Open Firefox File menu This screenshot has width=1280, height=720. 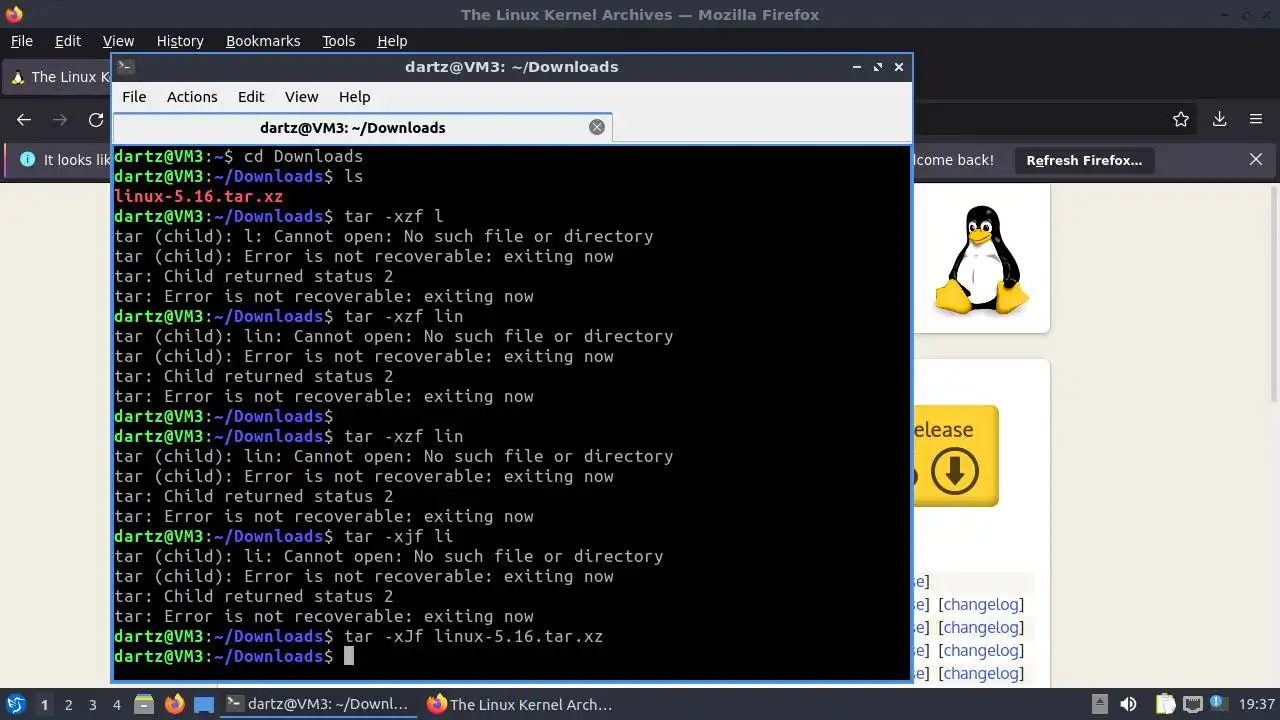21,41
